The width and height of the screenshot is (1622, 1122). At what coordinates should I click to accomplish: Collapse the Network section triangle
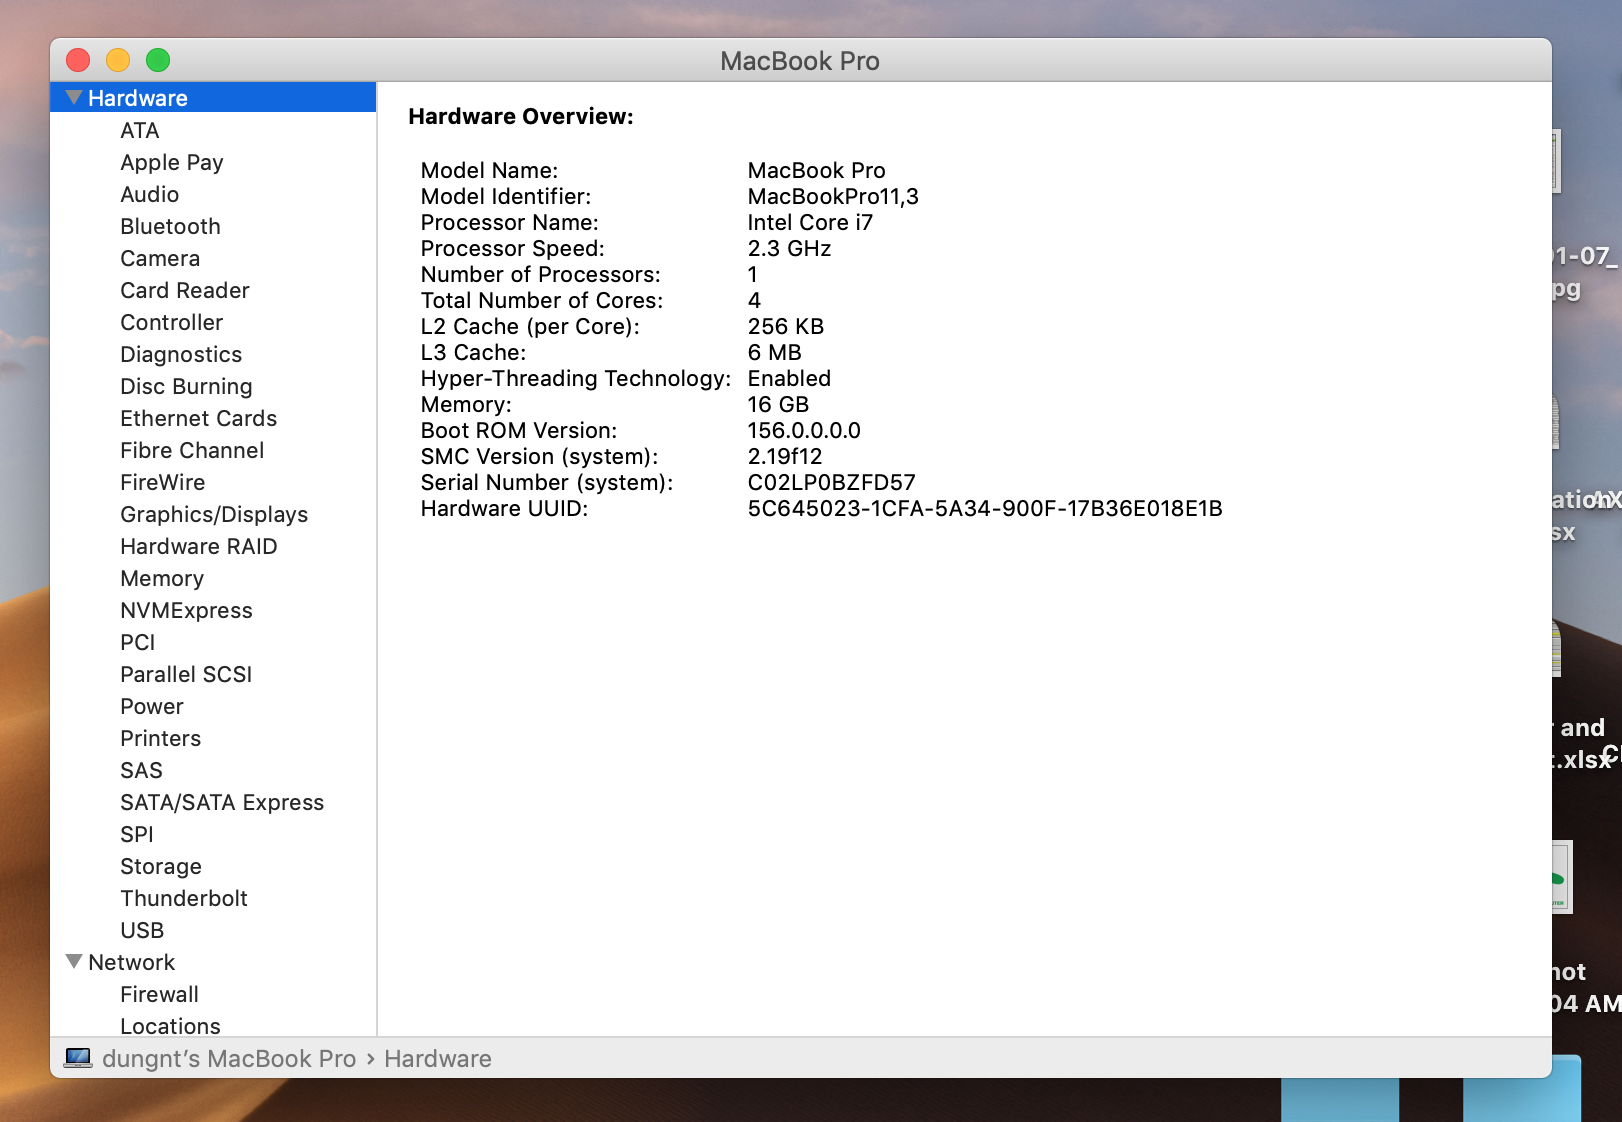73,962
